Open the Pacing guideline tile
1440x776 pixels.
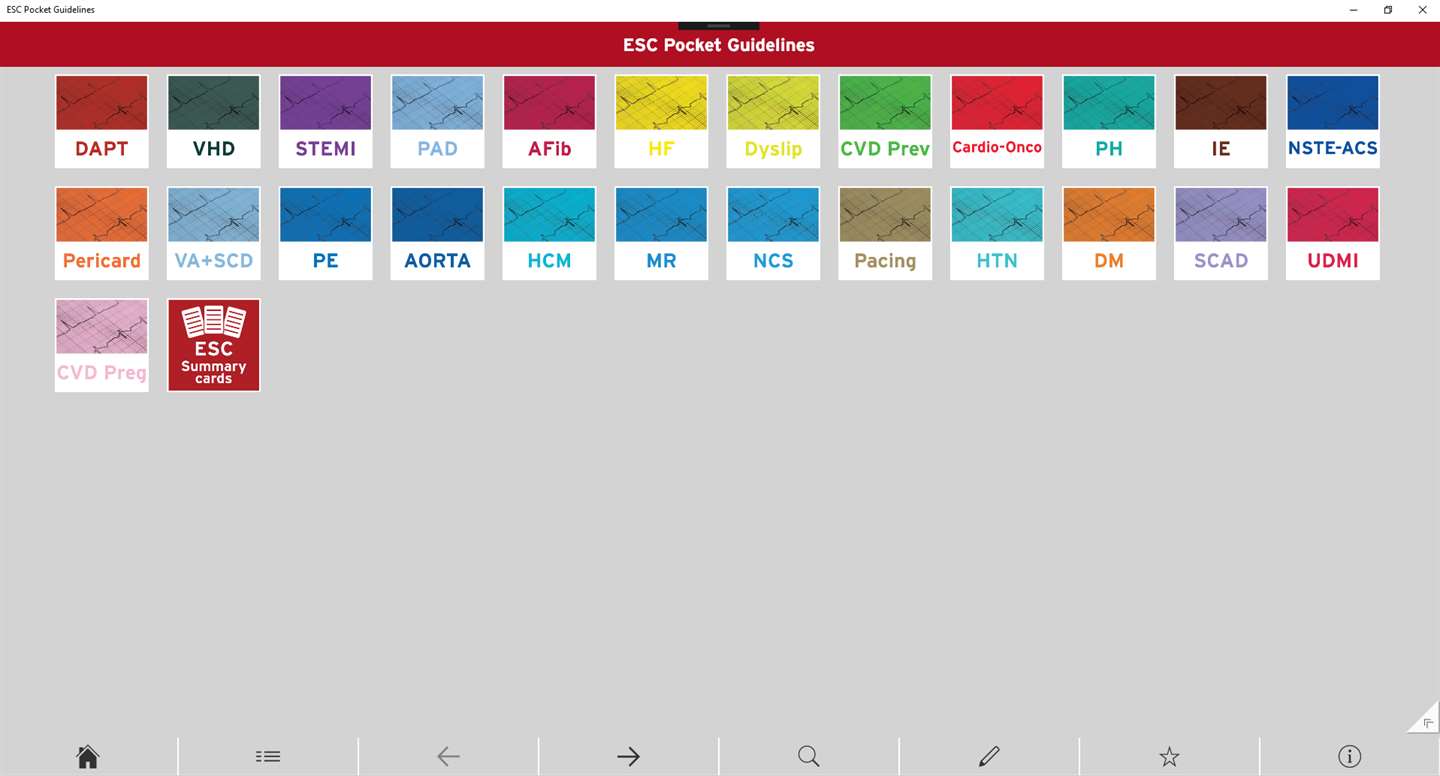[x=885, y=234]
